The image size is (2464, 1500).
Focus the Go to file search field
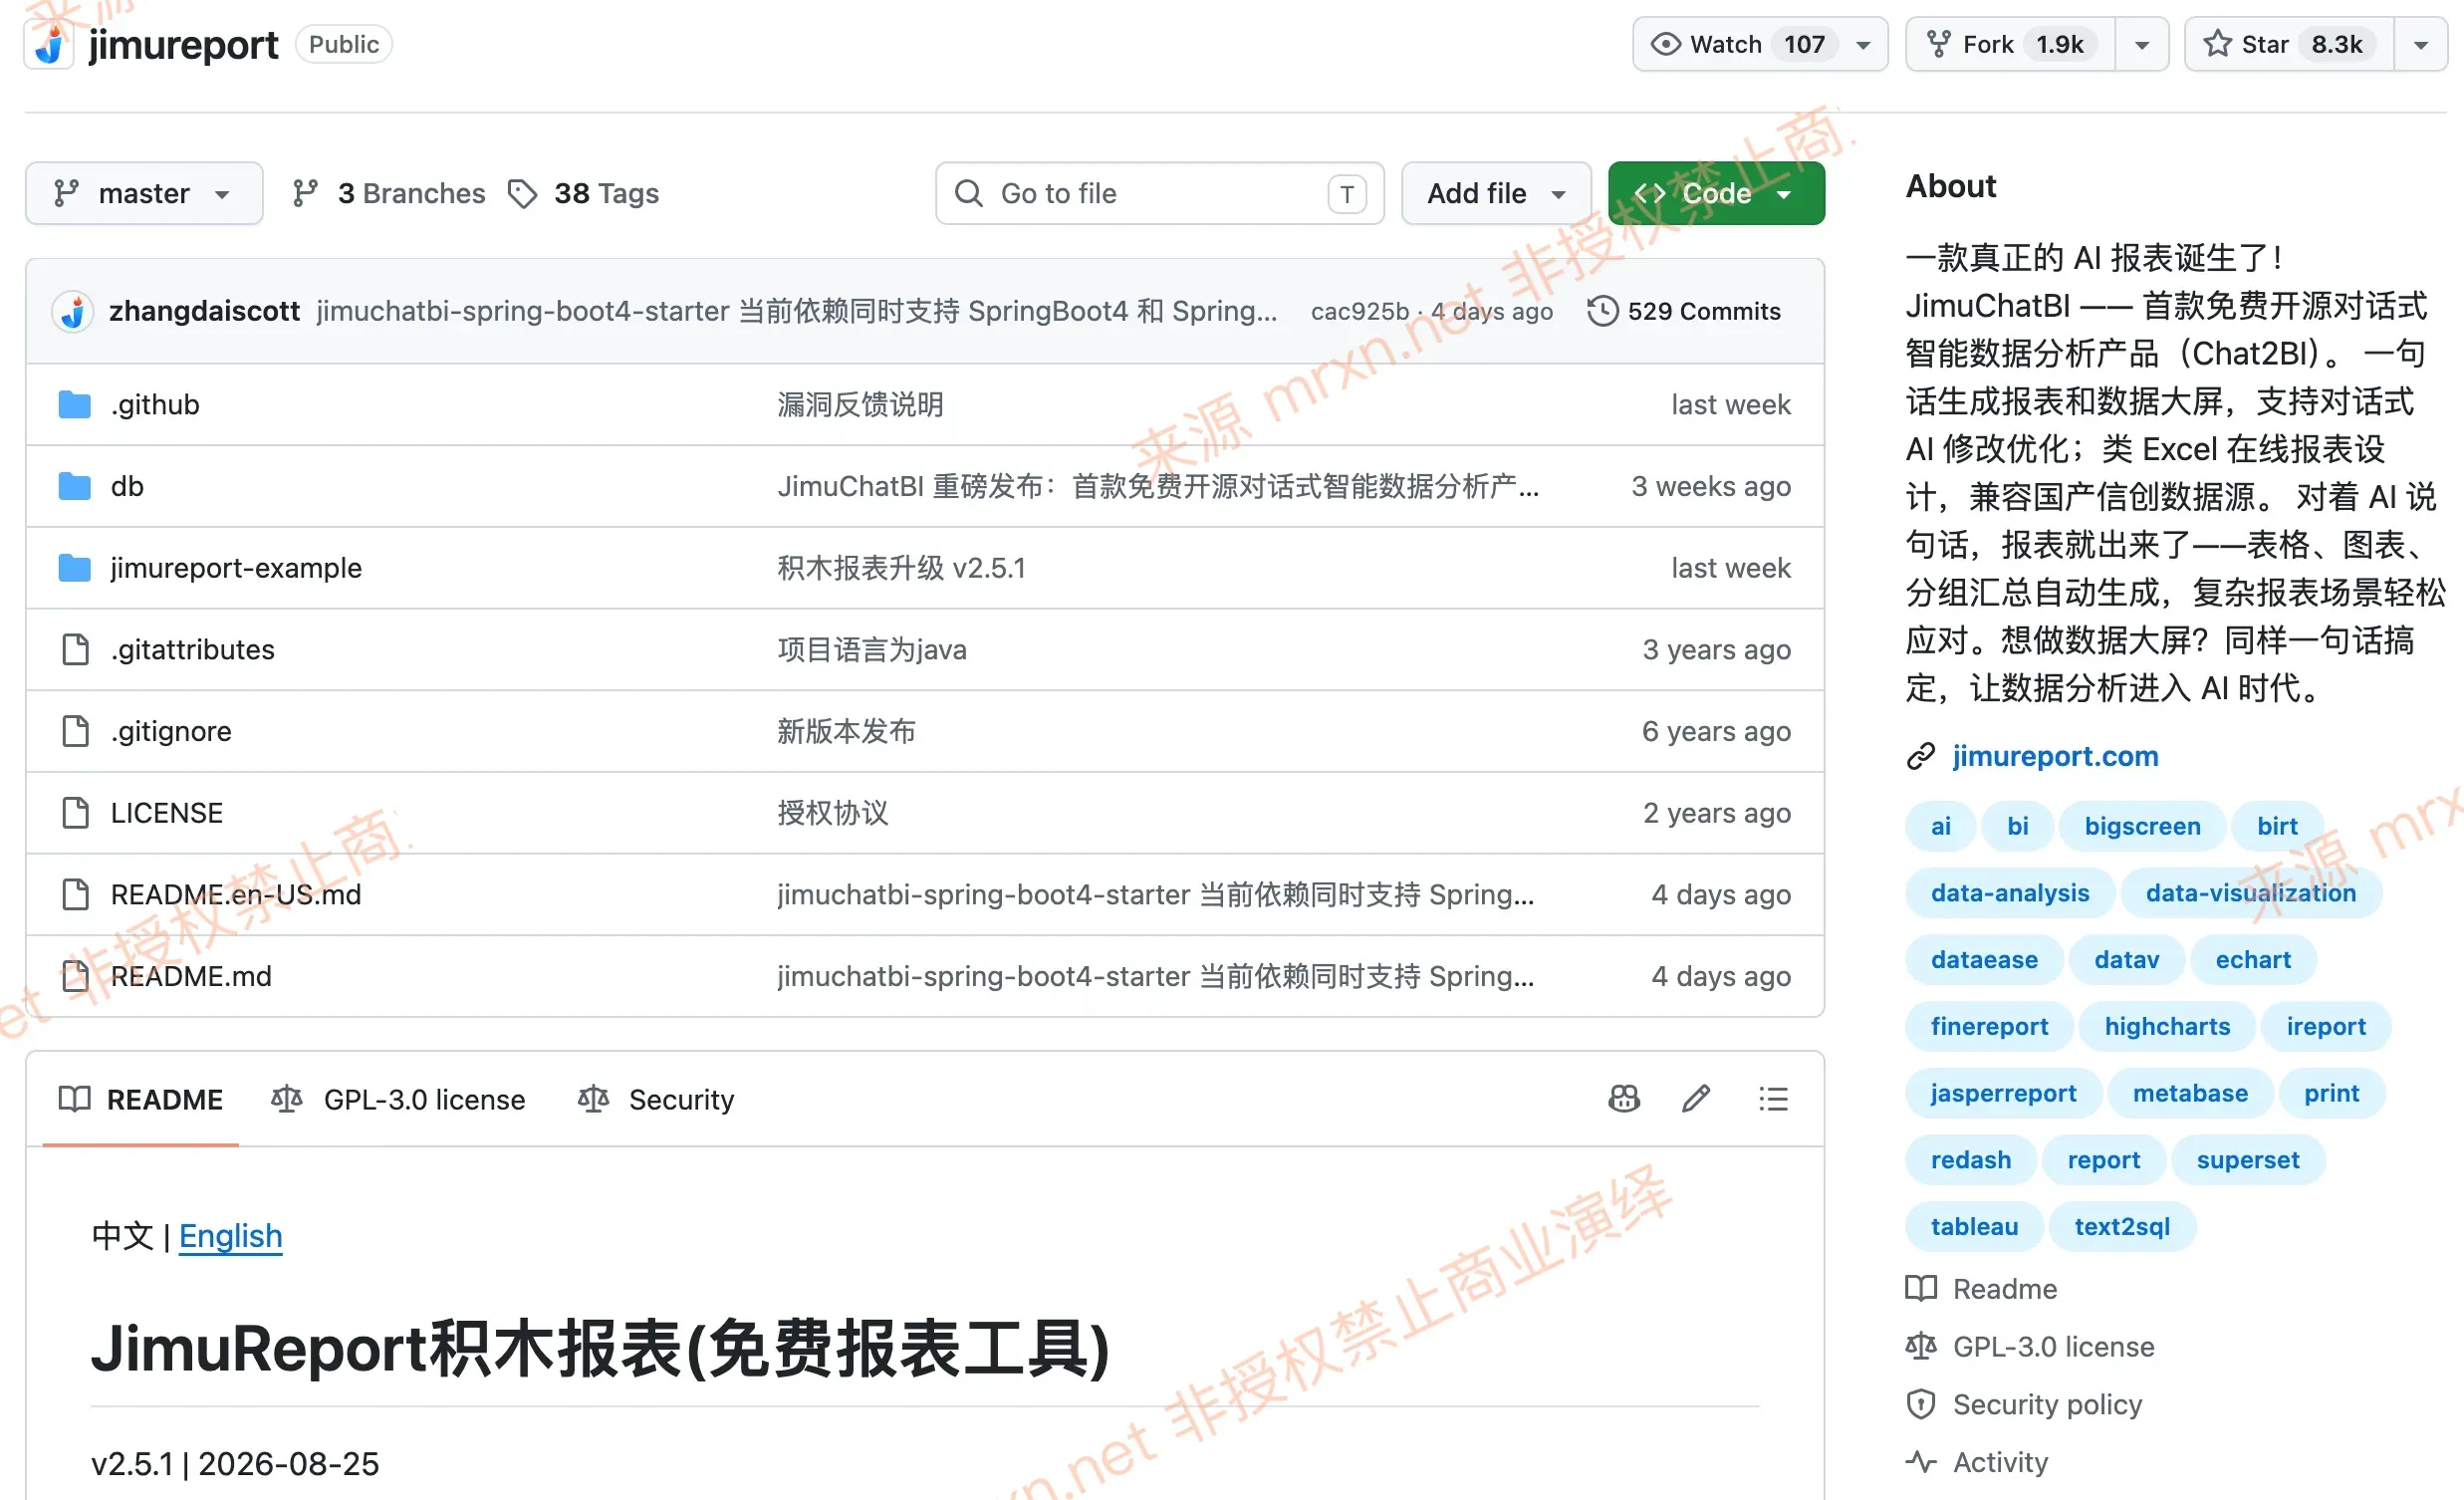[1160, 193]
